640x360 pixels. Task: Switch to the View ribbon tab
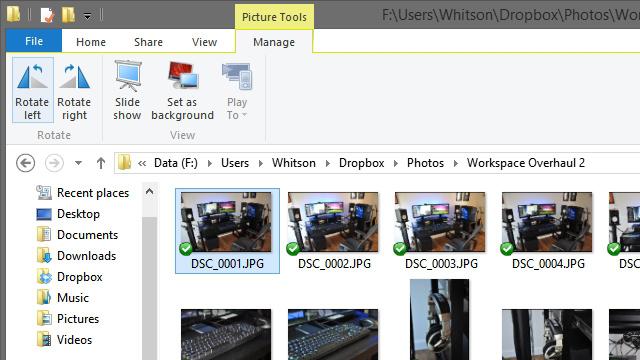pos(204,42)
